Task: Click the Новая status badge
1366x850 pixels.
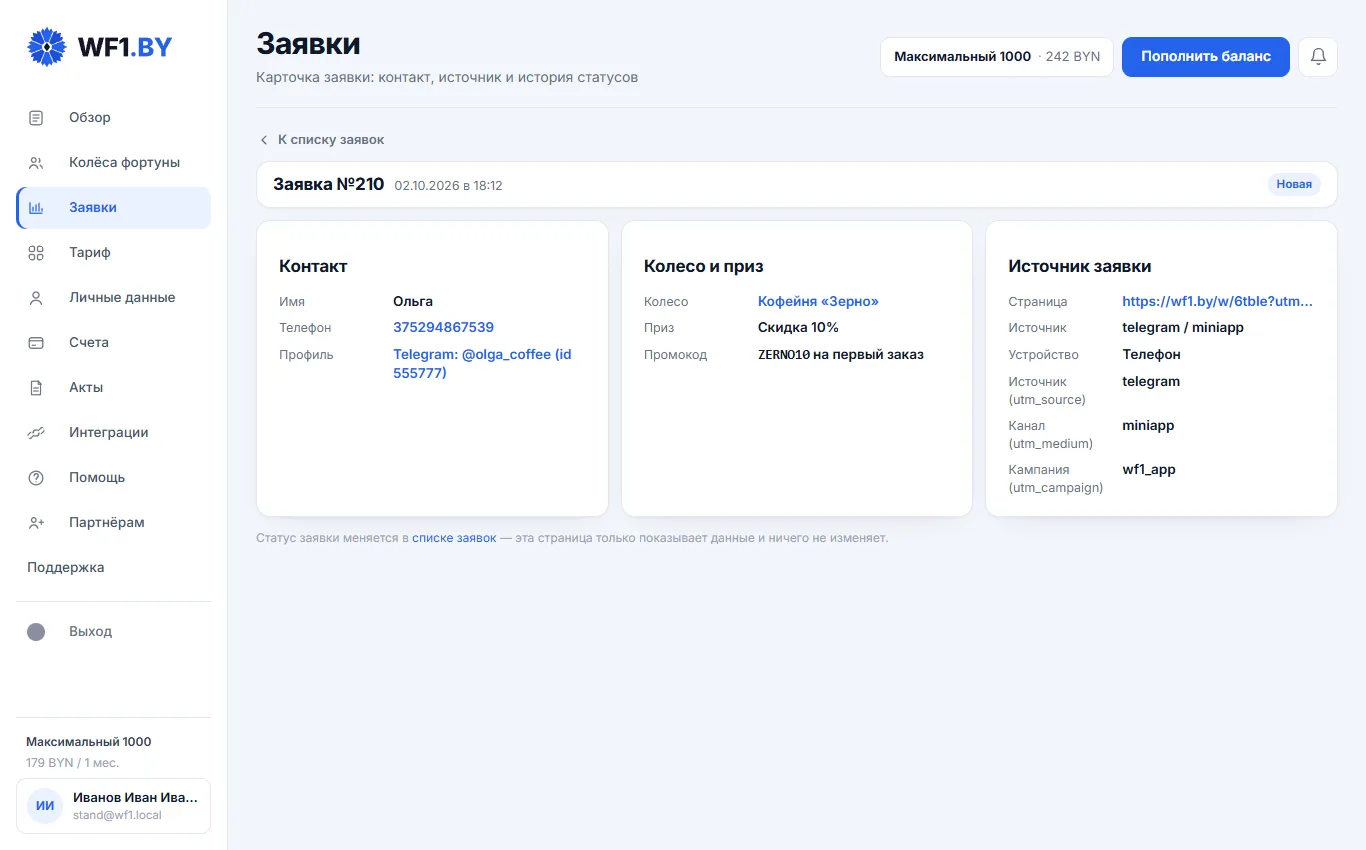Action: tap(1294, 185)
